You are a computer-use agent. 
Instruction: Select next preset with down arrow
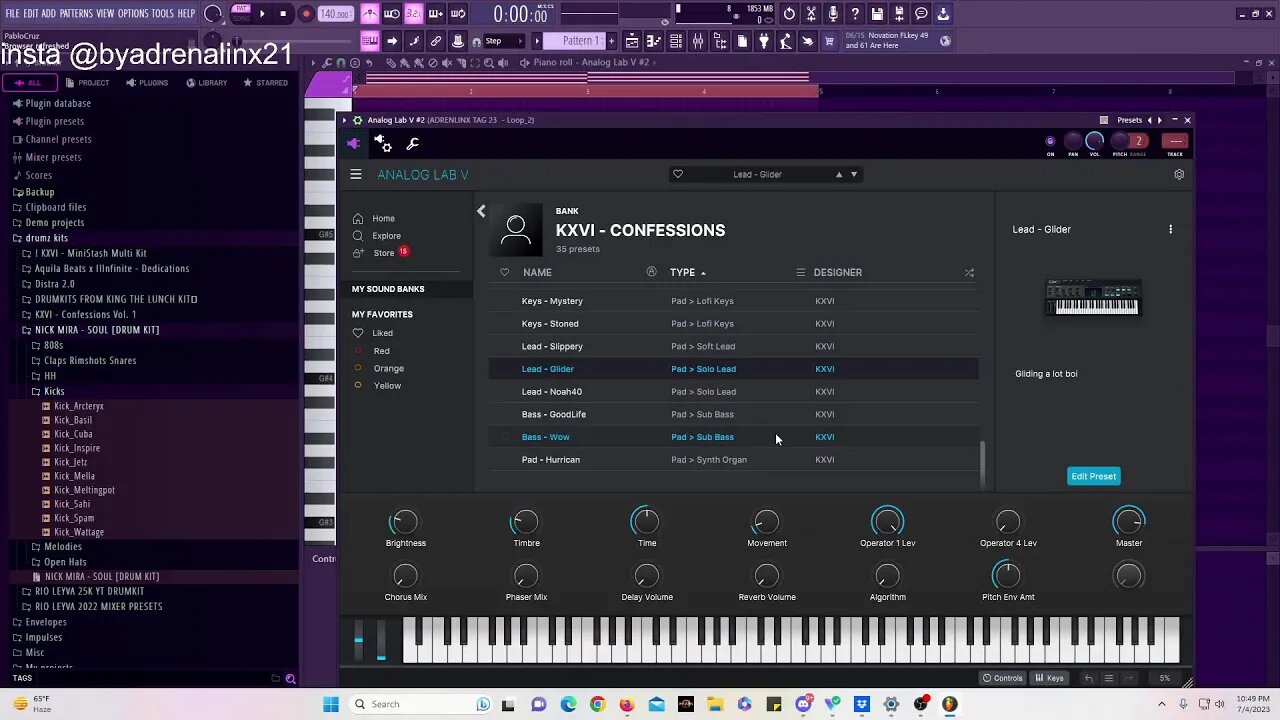[854, 174]
